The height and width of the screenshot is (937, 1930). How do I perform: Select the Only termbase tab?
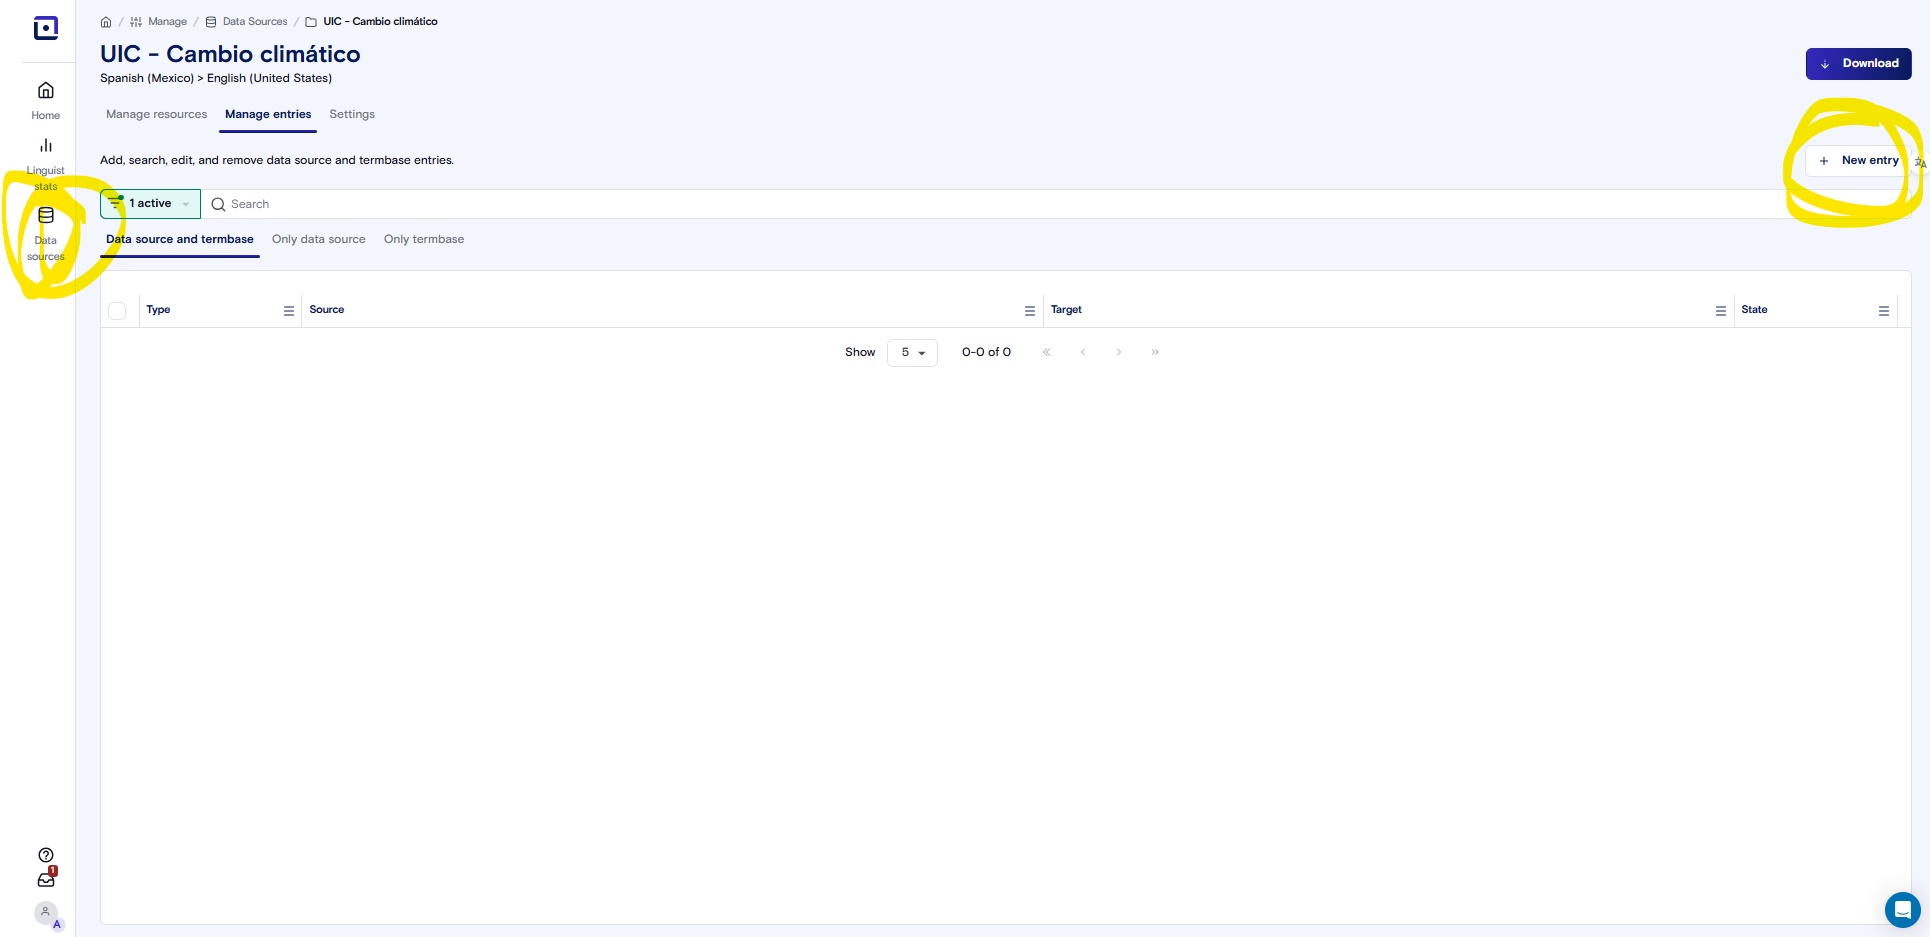coord(424,239)
